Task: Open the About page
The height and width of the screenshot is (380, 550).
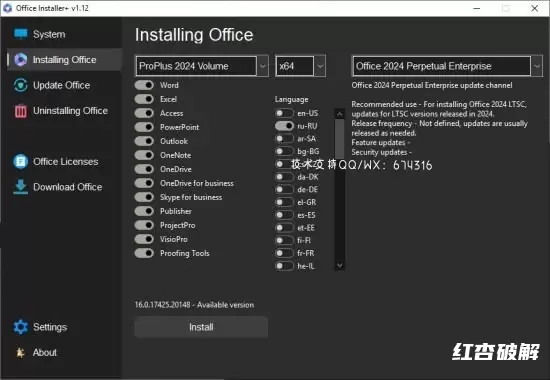Action: click(65, 352)
